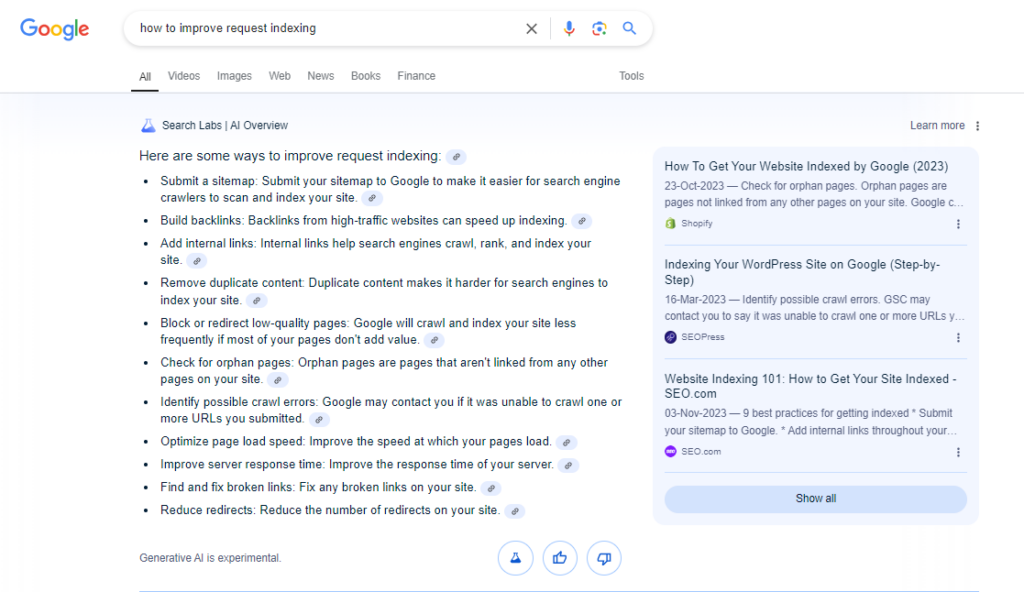Click the 'Search Labs | AI Overview' label
The height and width of the screenshot is (592, 1024).
pos(225,125)
